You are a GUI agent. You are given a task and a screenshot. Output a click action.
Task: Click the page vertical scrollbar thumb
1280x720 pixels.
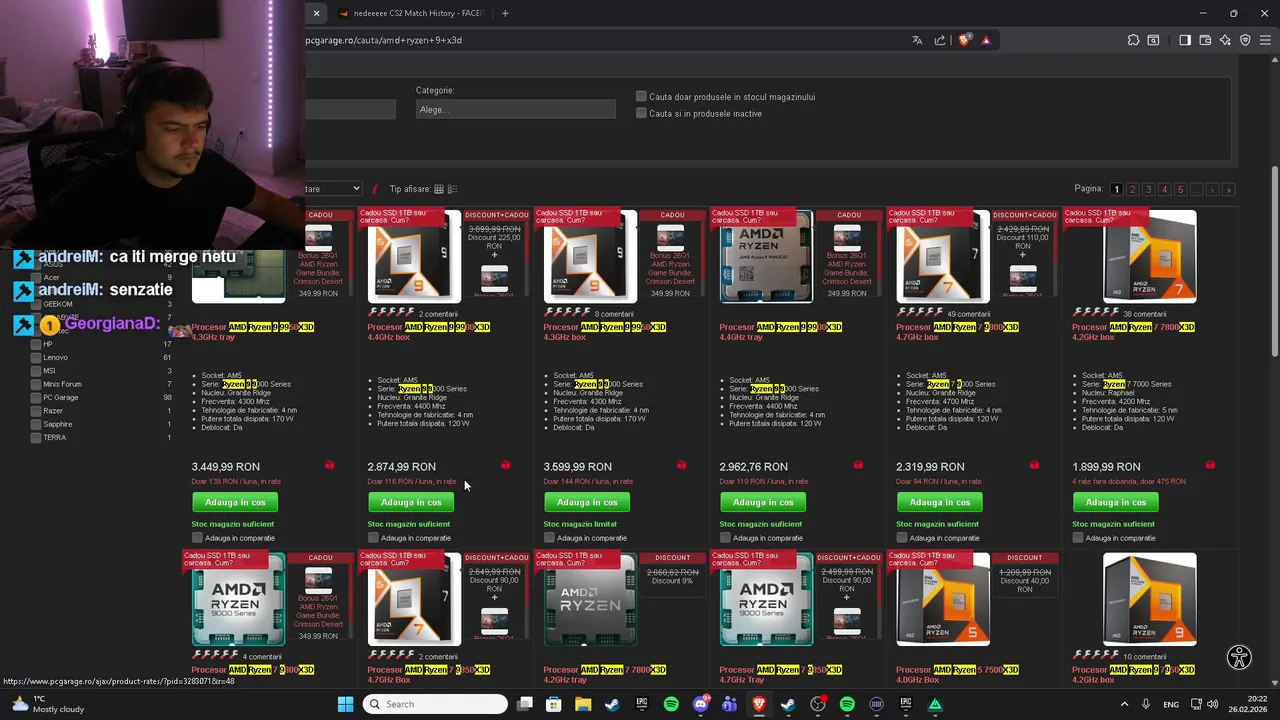pyautogui.click(x=1273, y=260)
